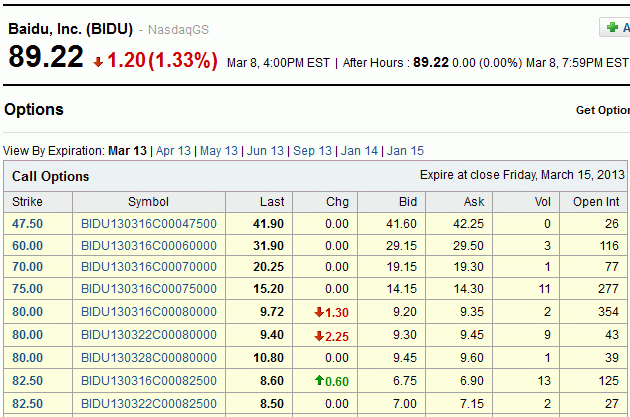This screenshot has height=417, width=630.
Task: Click the red down arrow next to 2.25
Action: [x=319, y=336]
